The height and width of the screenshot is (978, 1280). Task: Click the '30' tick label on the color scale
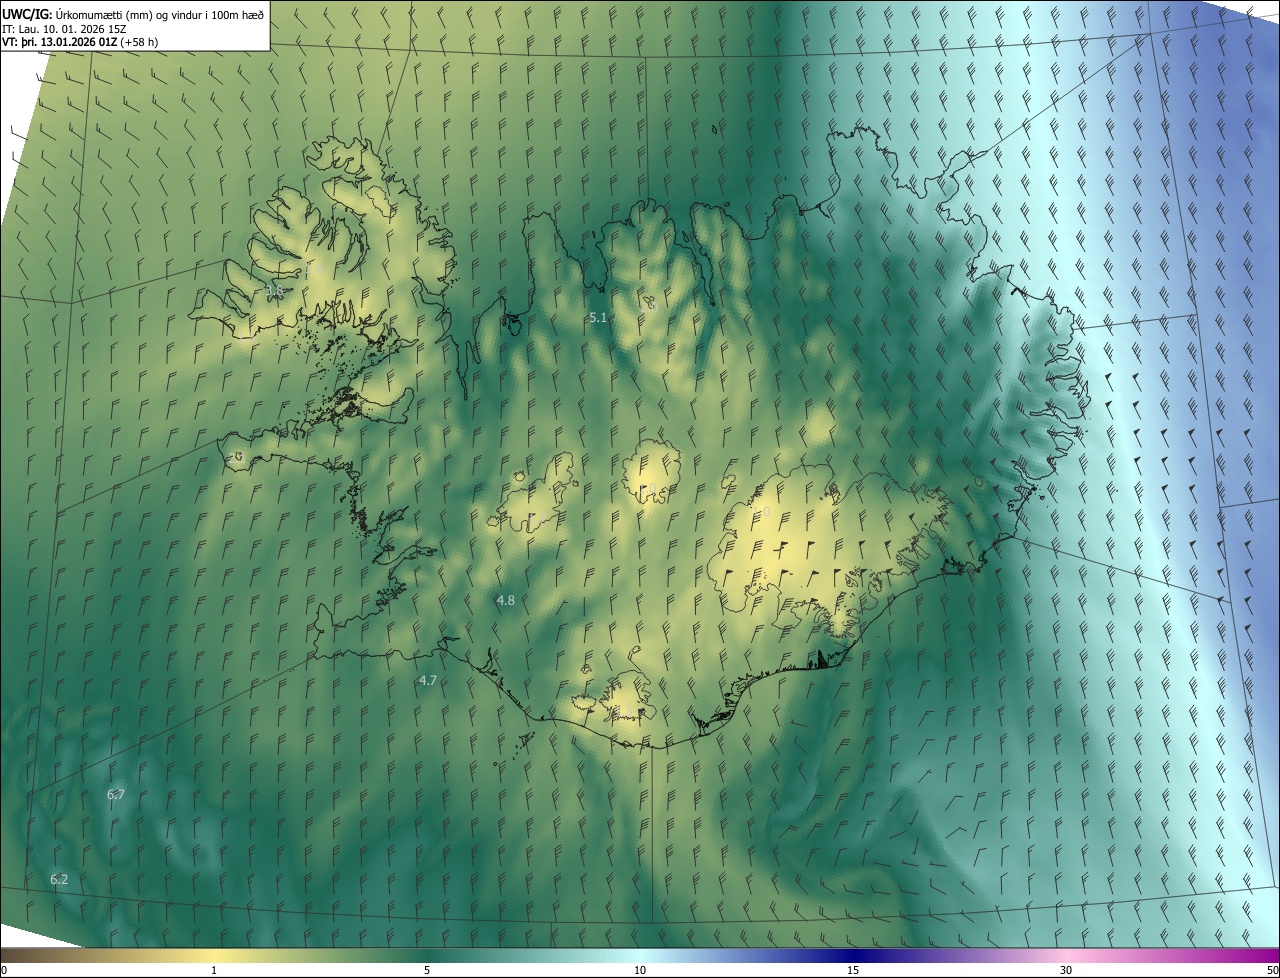(1066, 970)
